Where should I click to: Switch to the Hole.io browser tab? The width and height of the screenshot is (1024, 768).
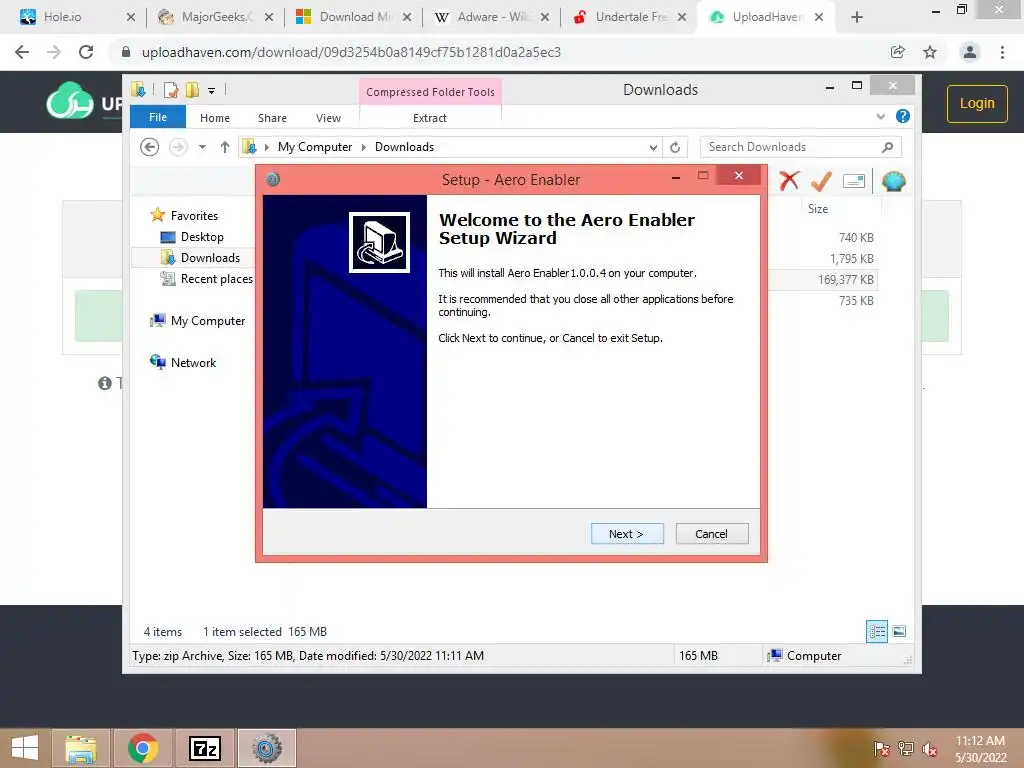78,17
